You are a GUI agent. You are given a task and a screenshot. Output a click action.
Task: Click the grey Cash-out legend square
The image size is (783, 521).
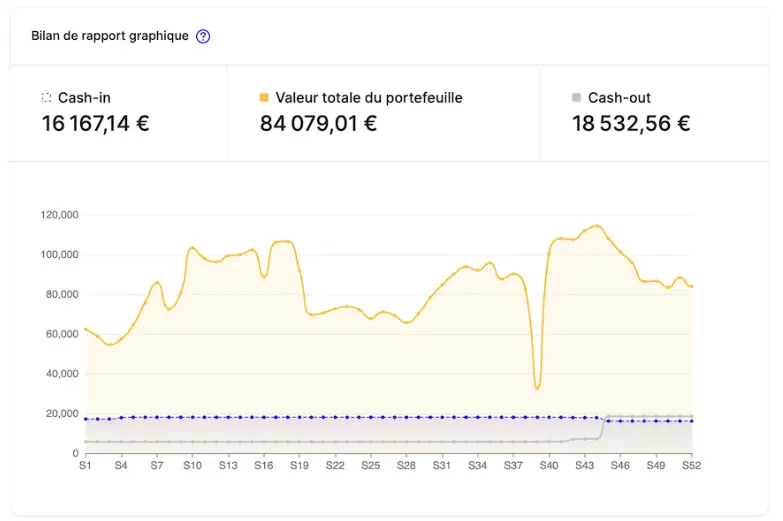point(576,98)
